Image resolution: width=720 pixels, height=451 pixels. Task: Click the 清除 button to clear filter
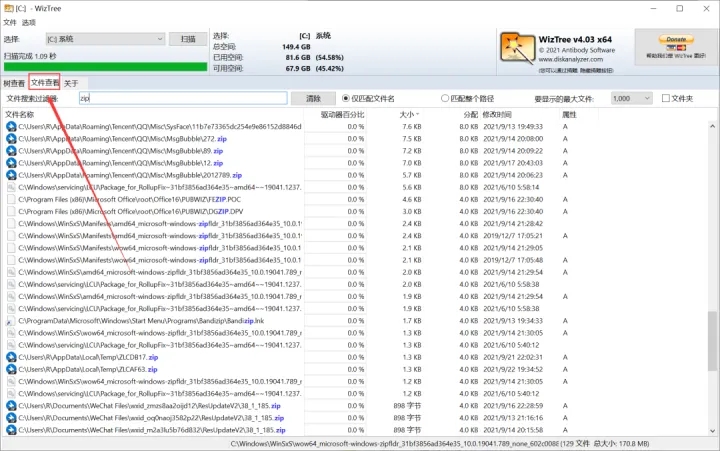[313, 98]
